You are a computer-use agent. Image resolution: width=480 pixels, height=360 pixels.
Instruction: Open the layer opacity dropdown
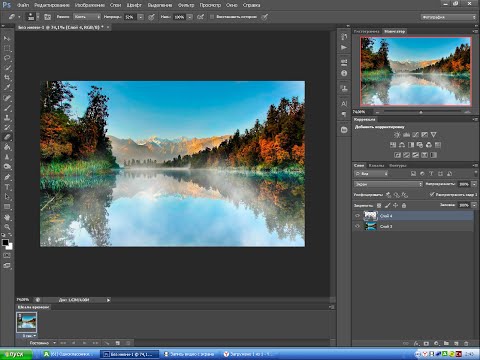[474, 184]
